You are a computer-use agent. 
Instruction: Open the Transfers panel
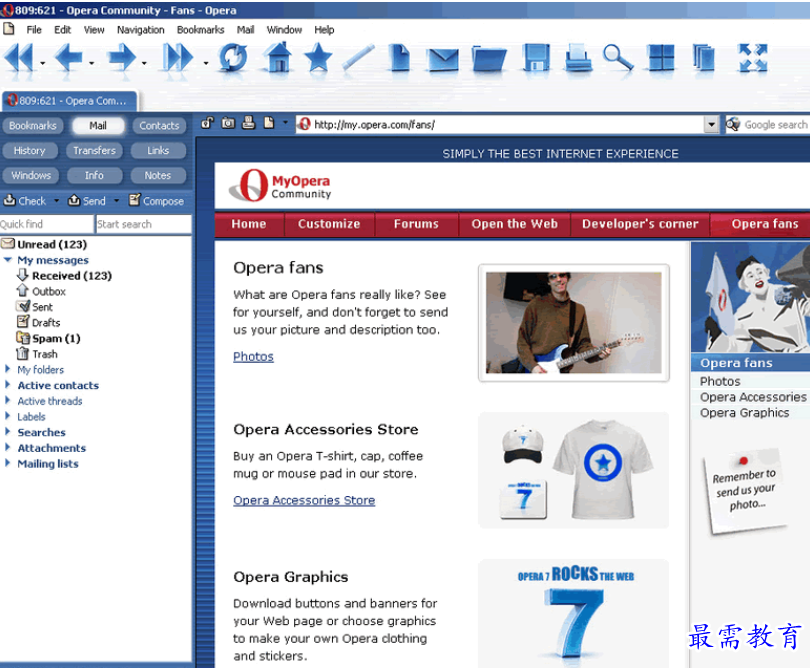pos(94,150)
